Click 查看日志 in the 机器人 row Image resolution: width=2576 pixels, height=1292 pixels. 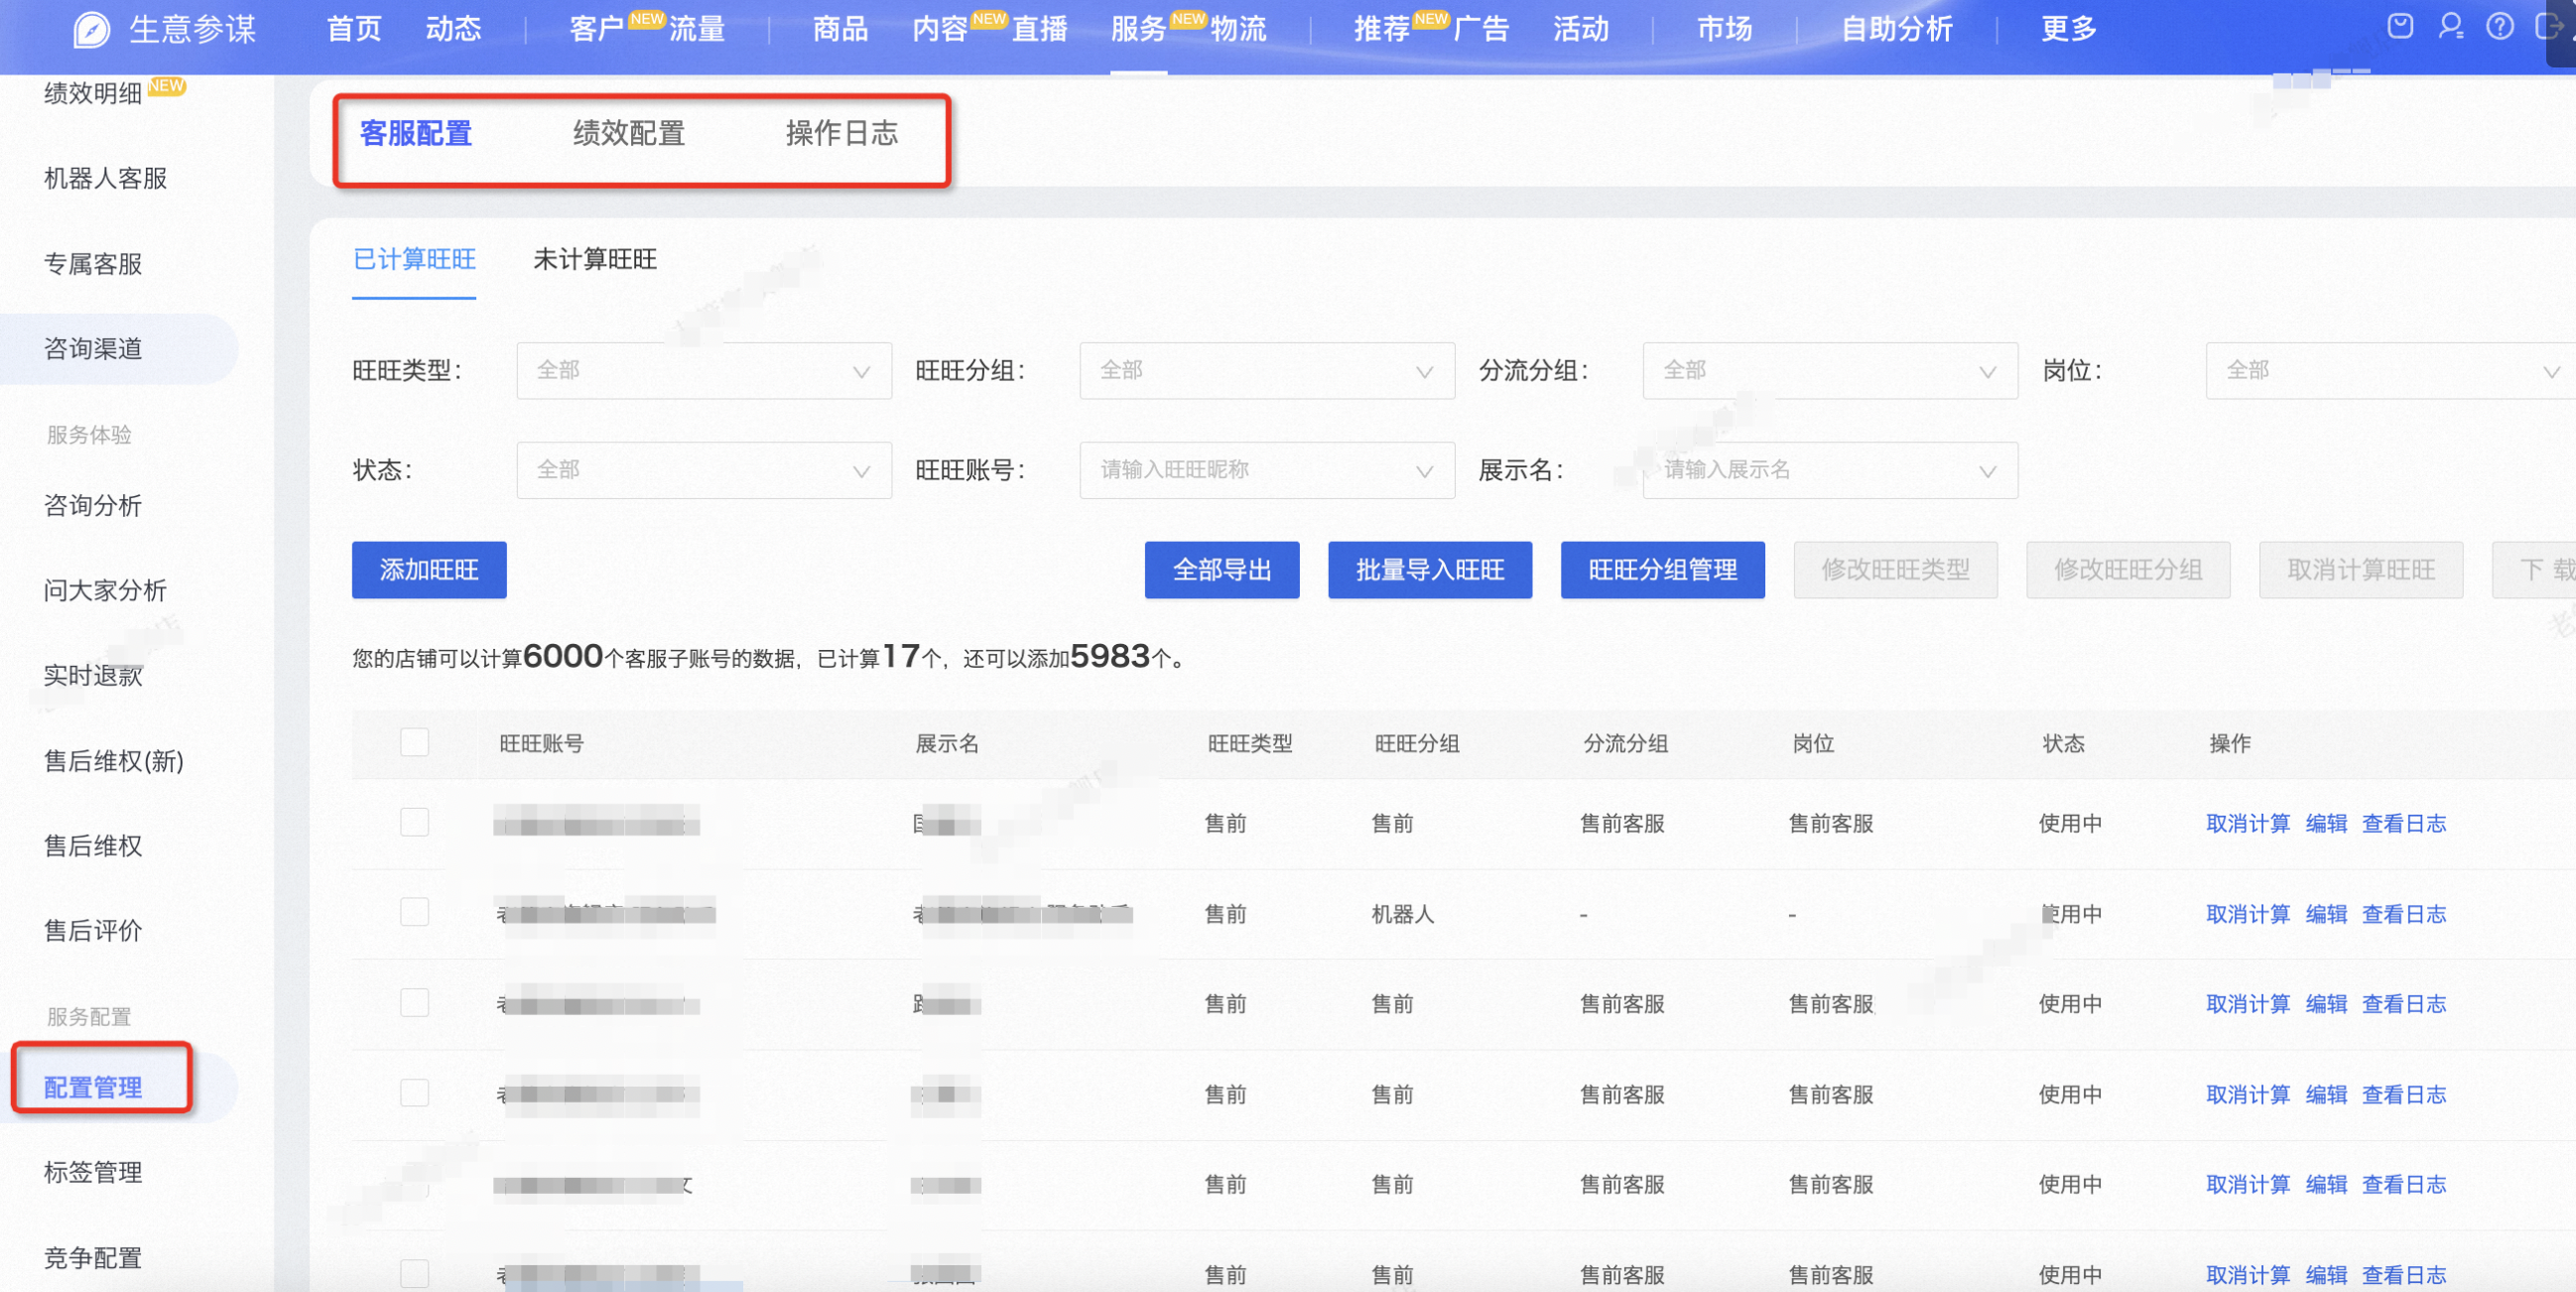[x=2404, y=914]
